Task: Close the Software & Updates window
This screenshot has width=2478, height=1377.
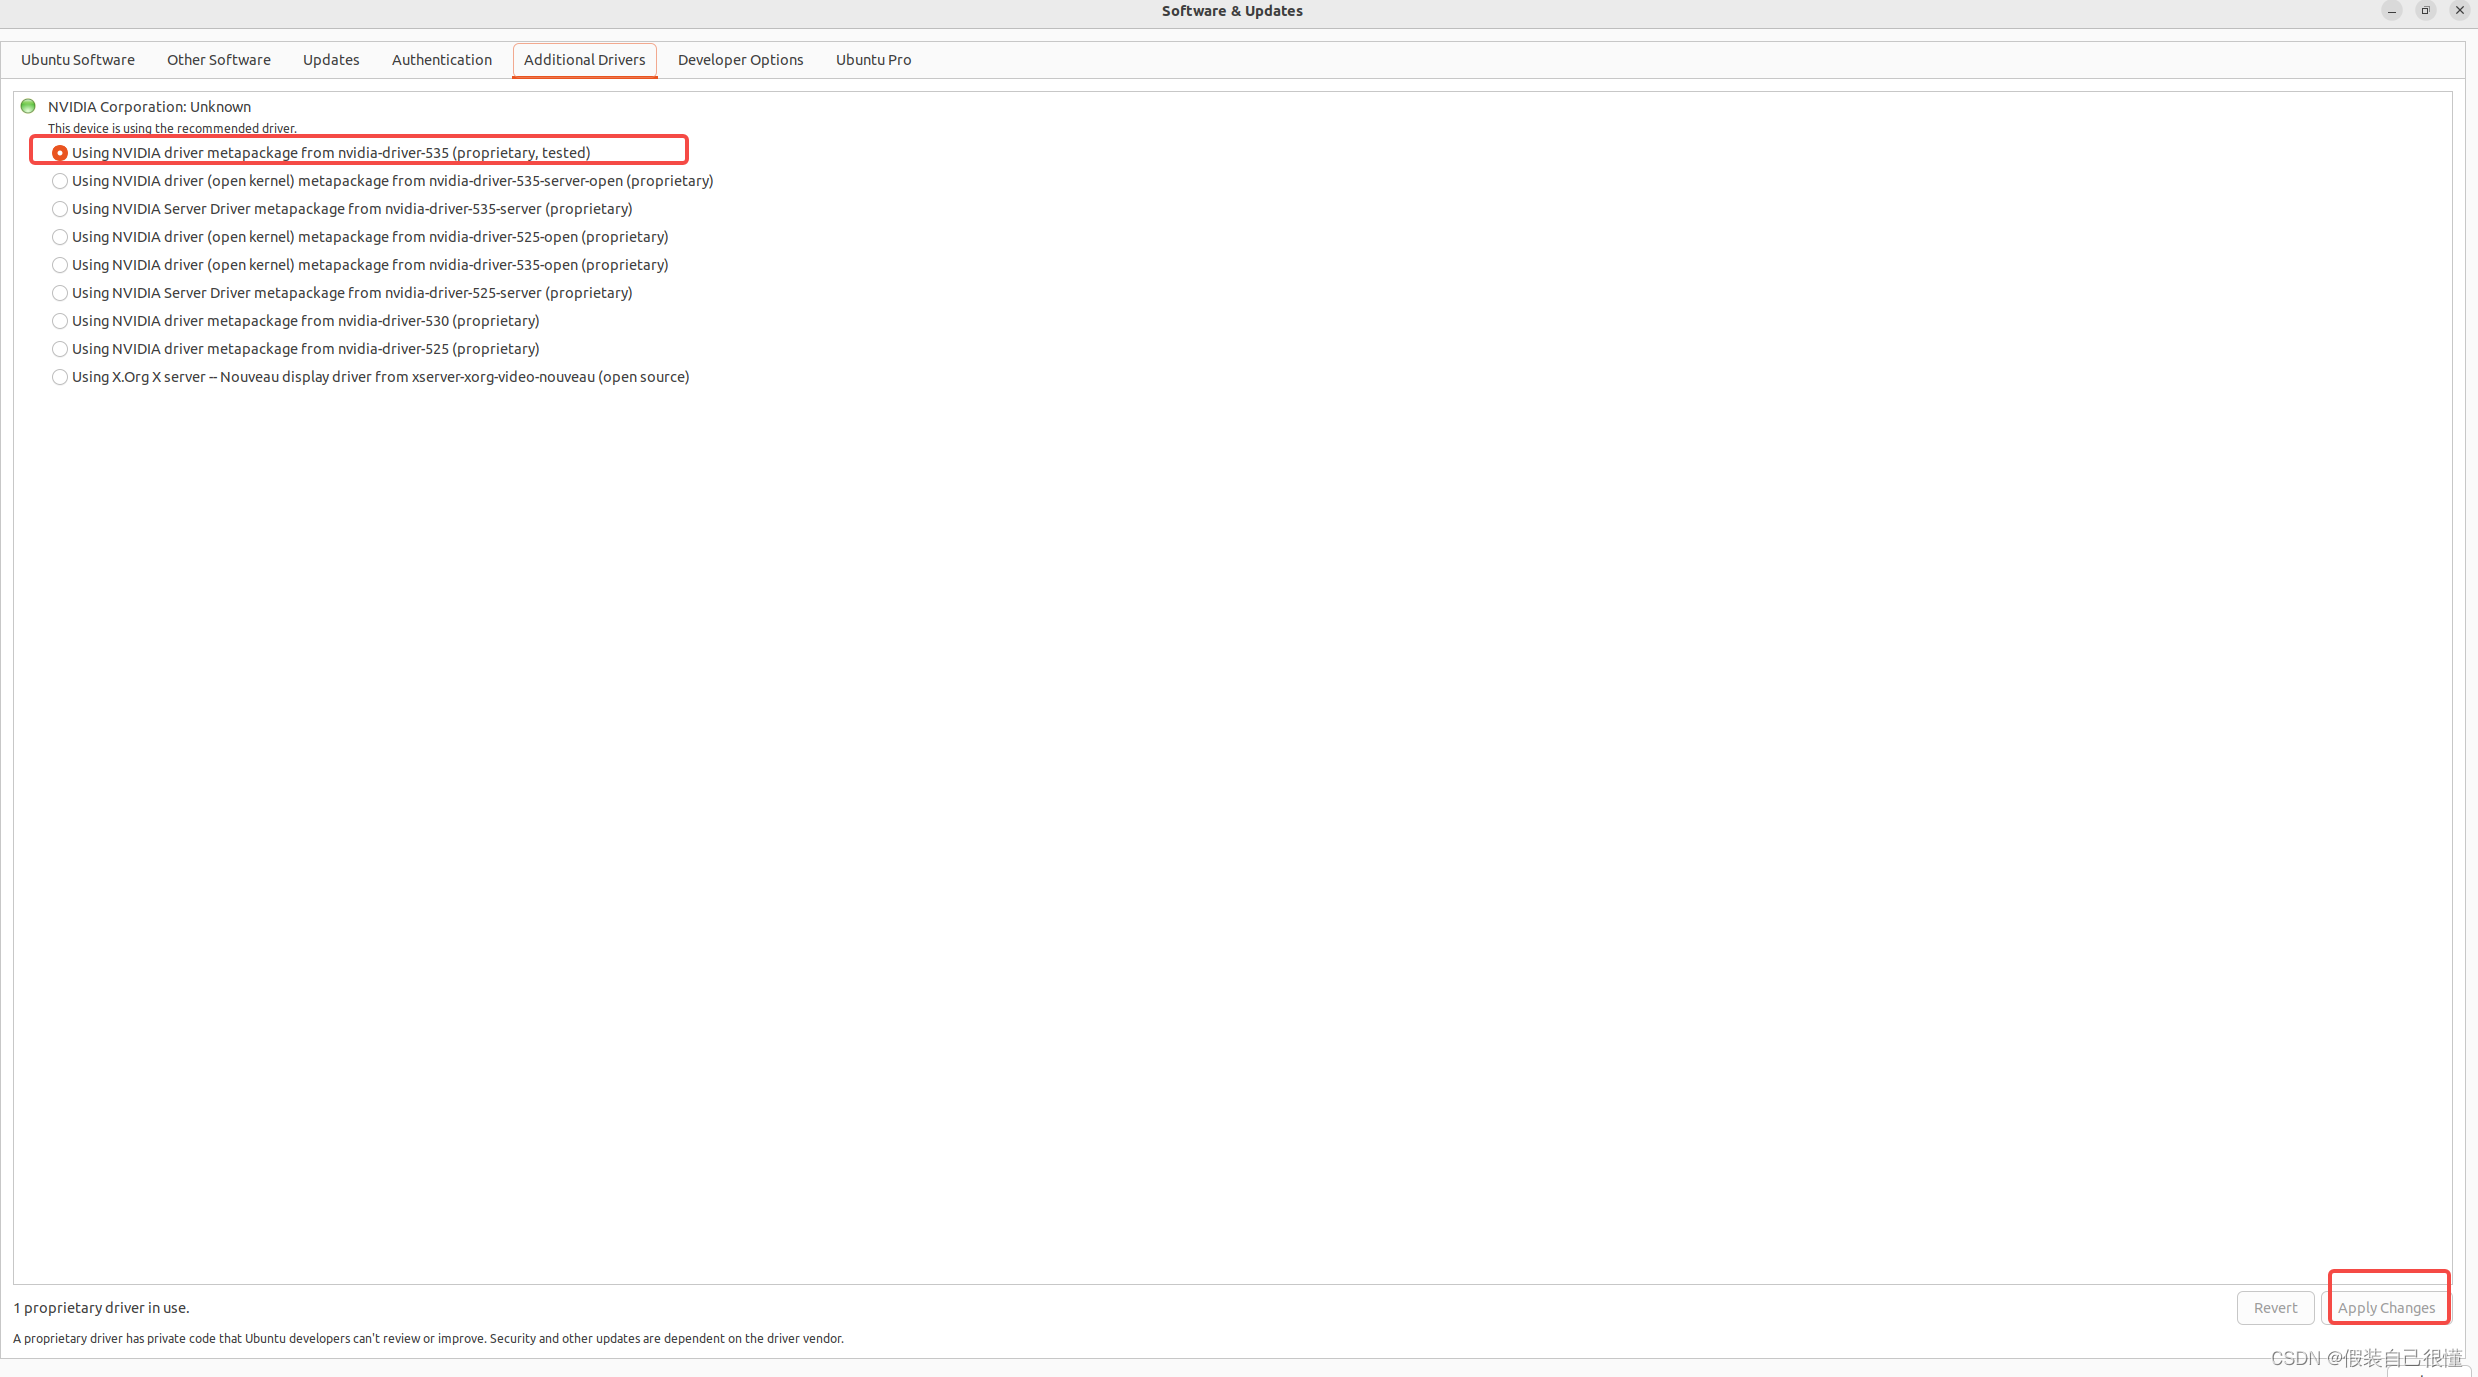Action: (2459, 11)
